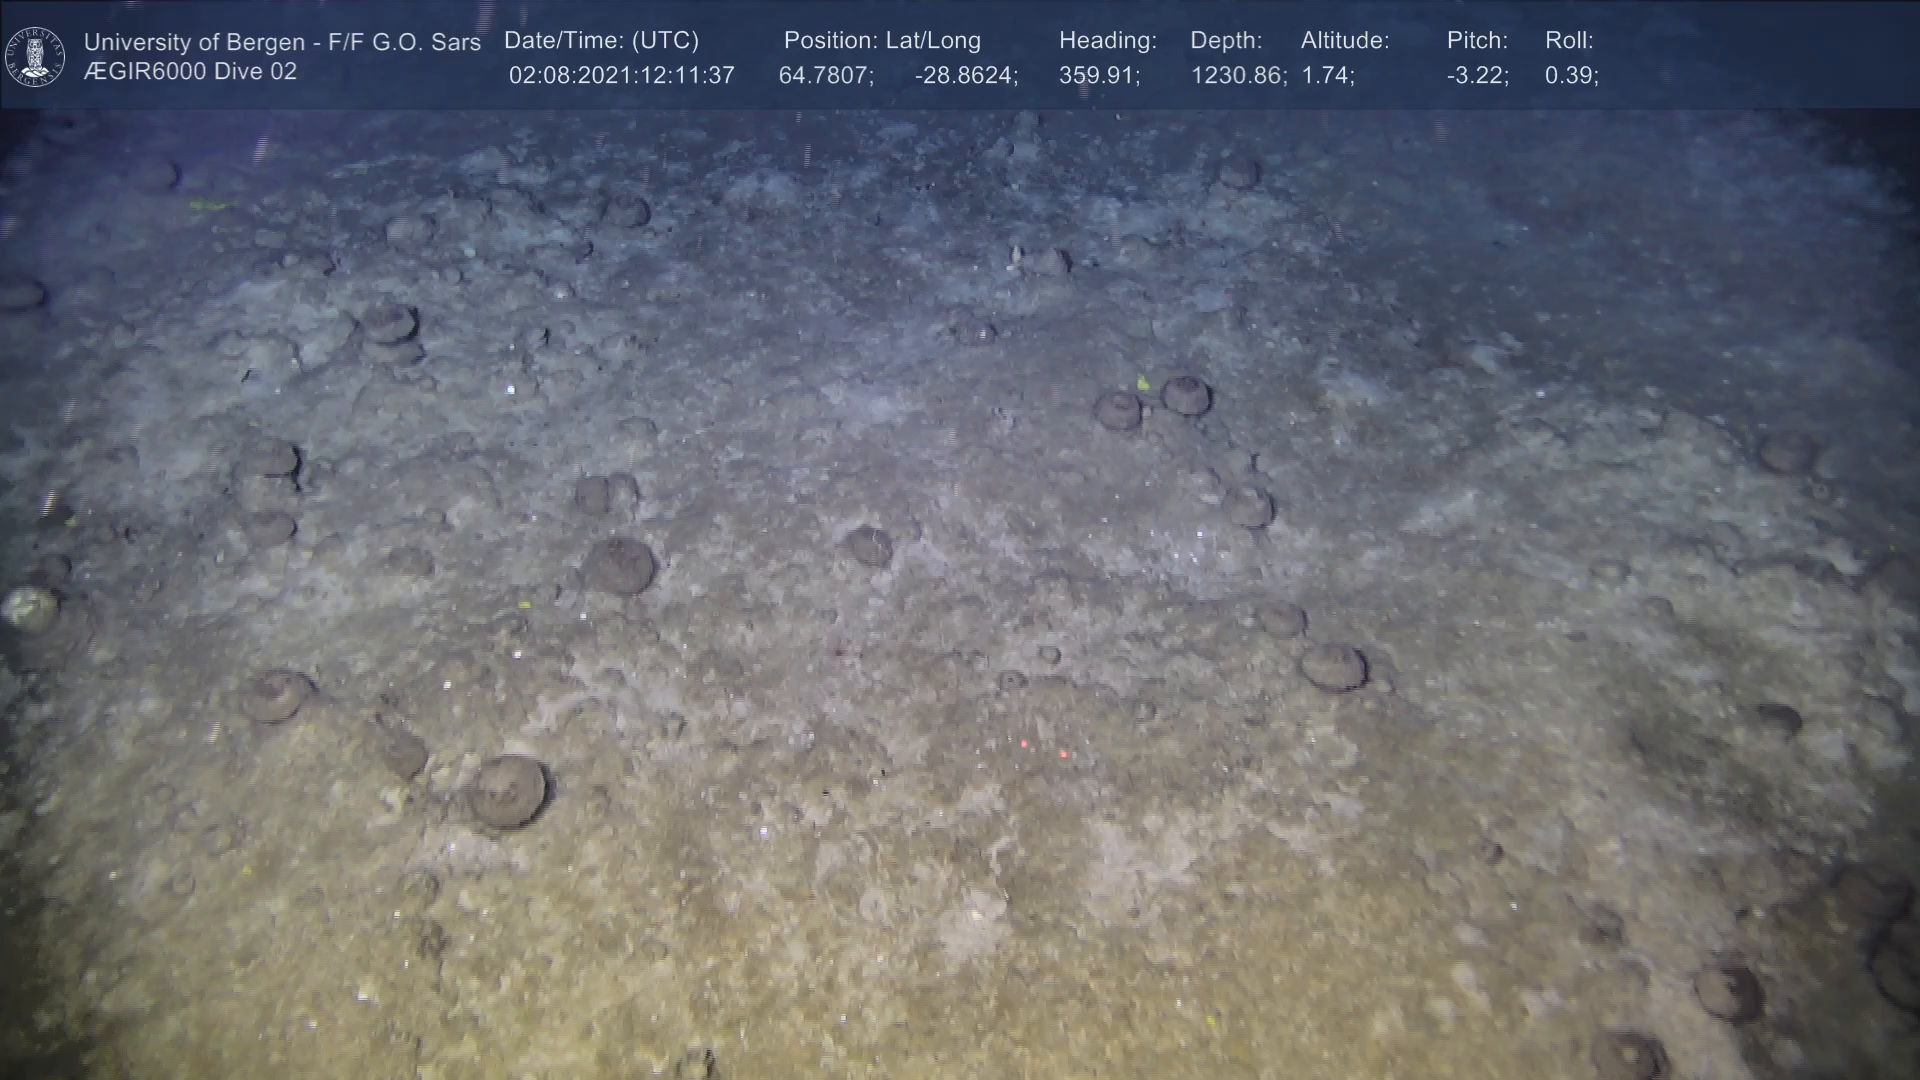The width and height of the screenshot is (1920, 1080).
Task: Click the pitch value -3.22
Action: coord(1477,76)
